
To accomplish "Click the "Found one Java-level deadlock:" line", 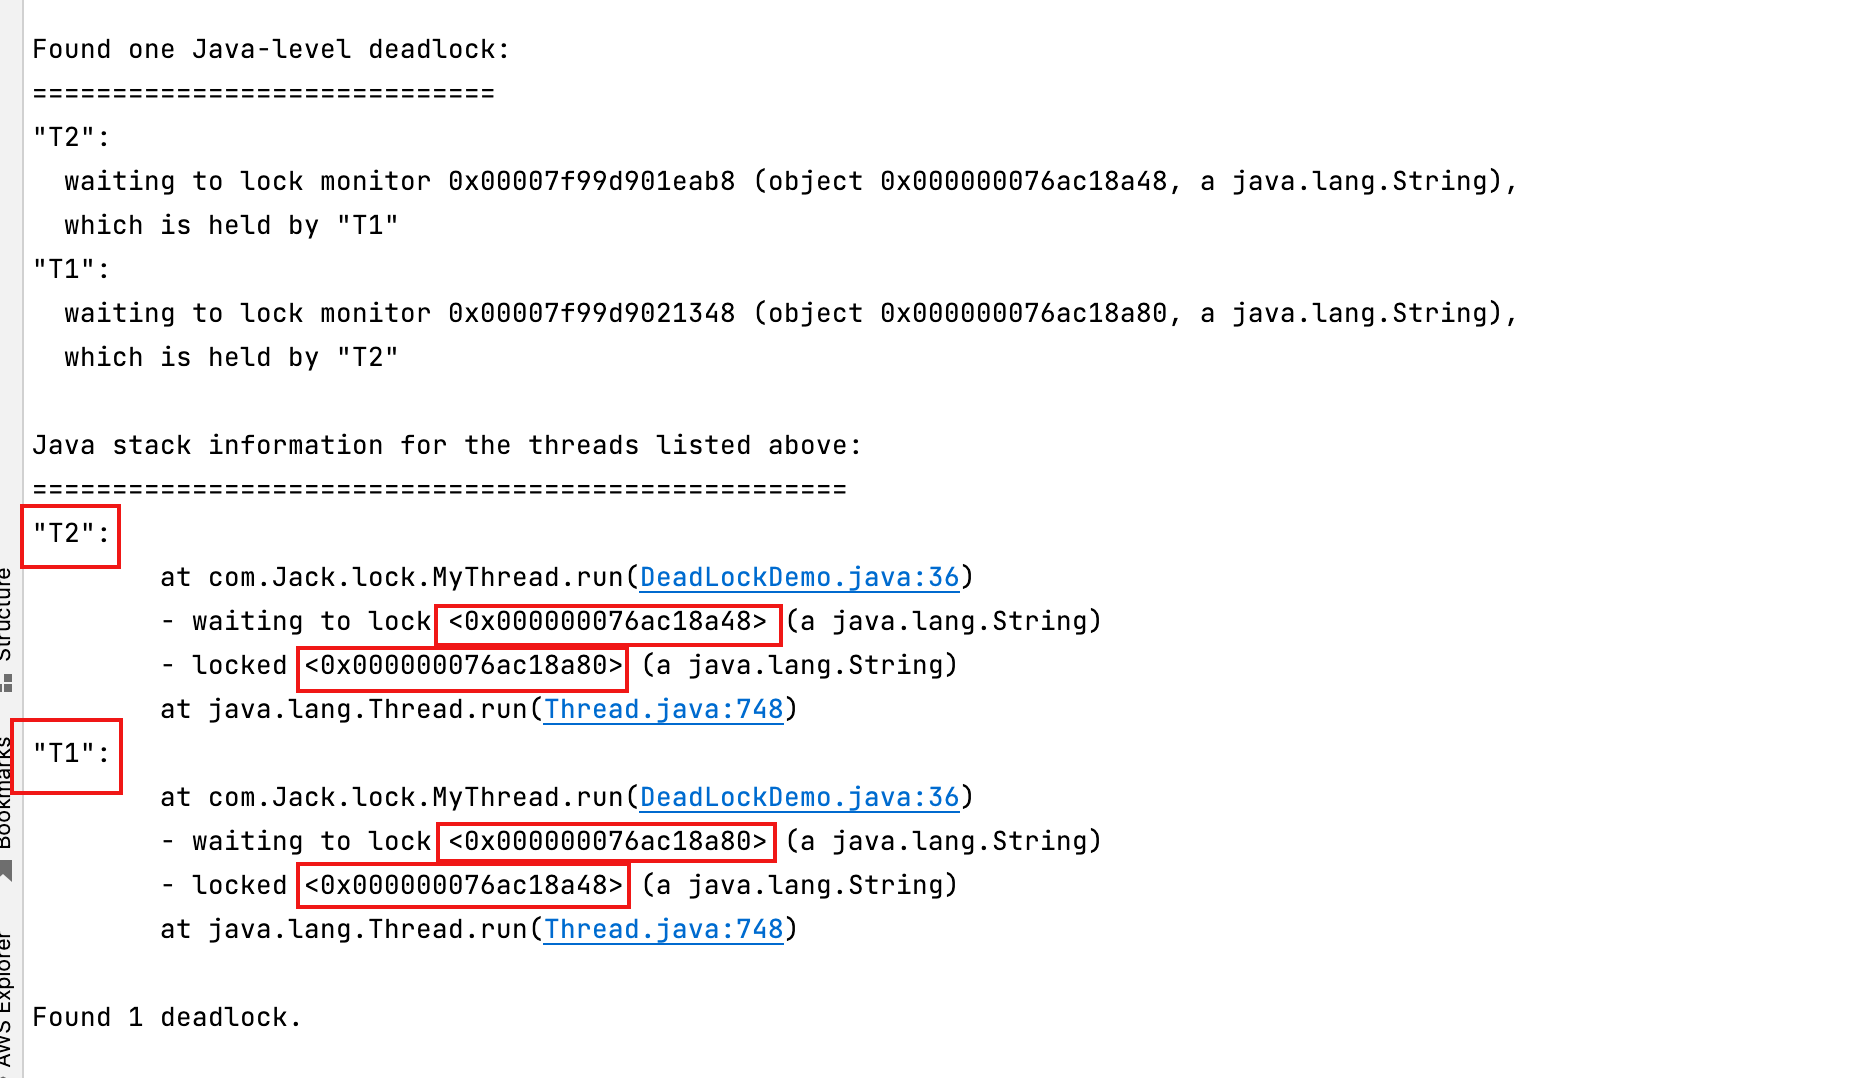I will click(270, 50).
